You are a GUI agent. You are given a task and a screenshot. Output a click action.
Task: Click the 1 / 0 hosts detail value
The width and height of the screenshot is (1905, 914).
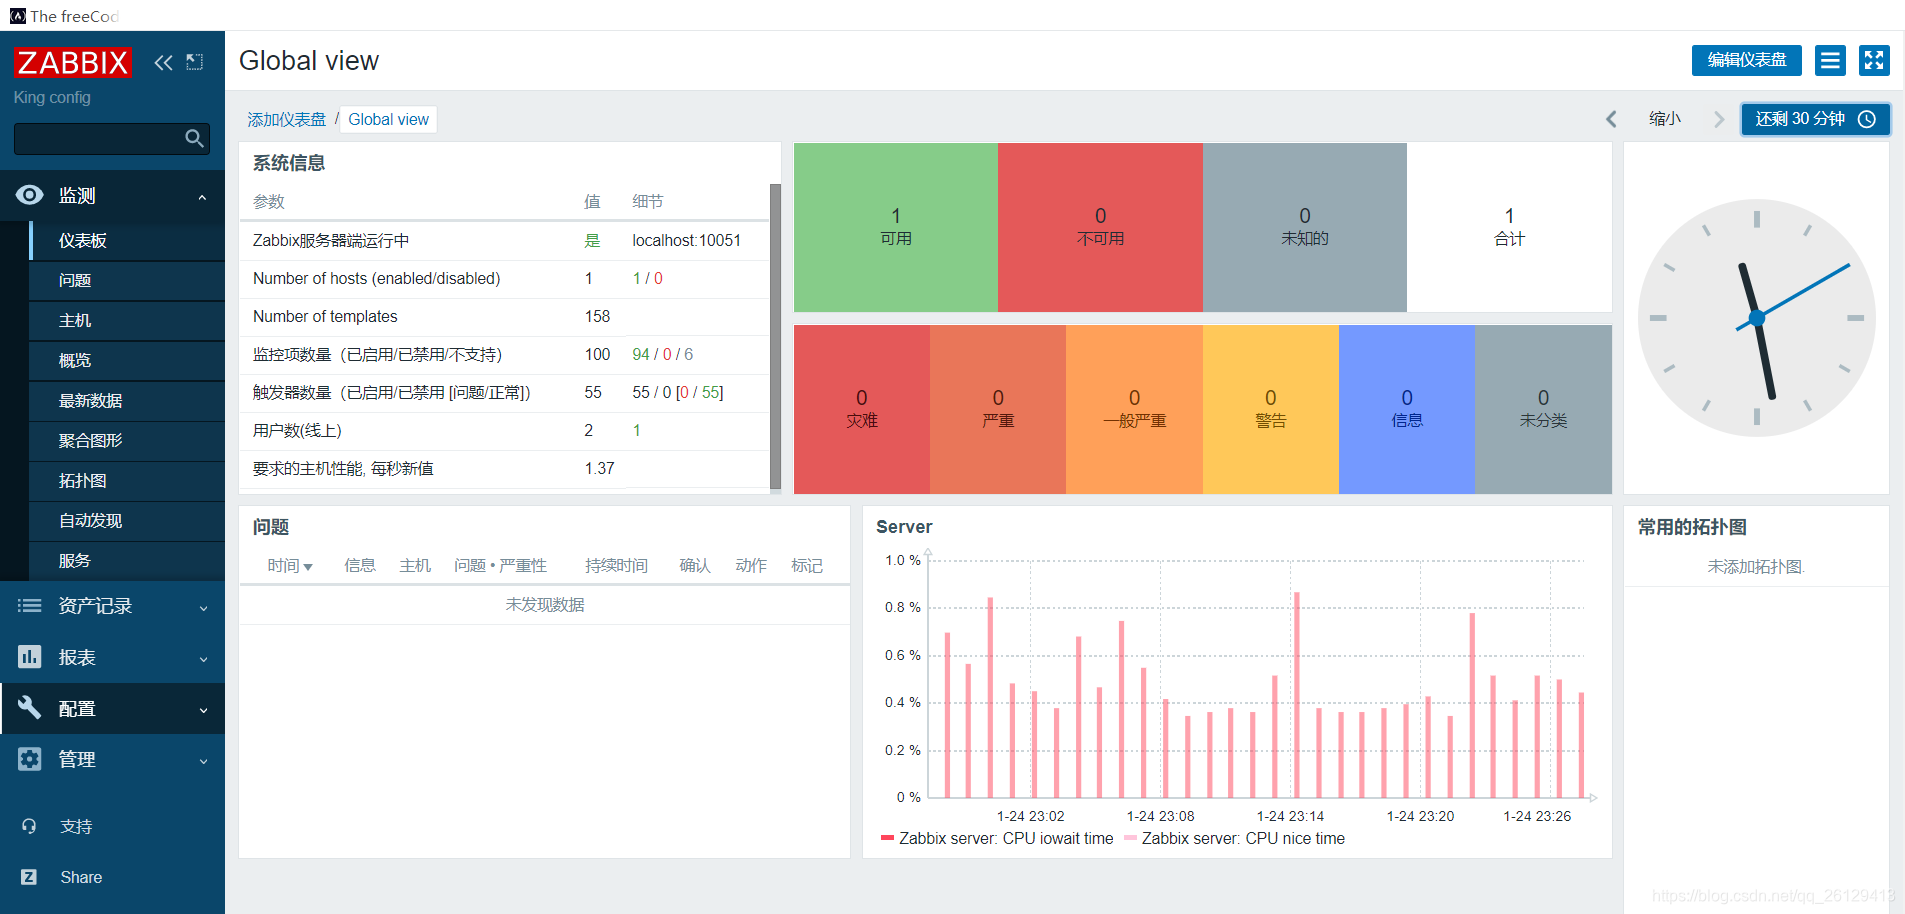(647, 278)
